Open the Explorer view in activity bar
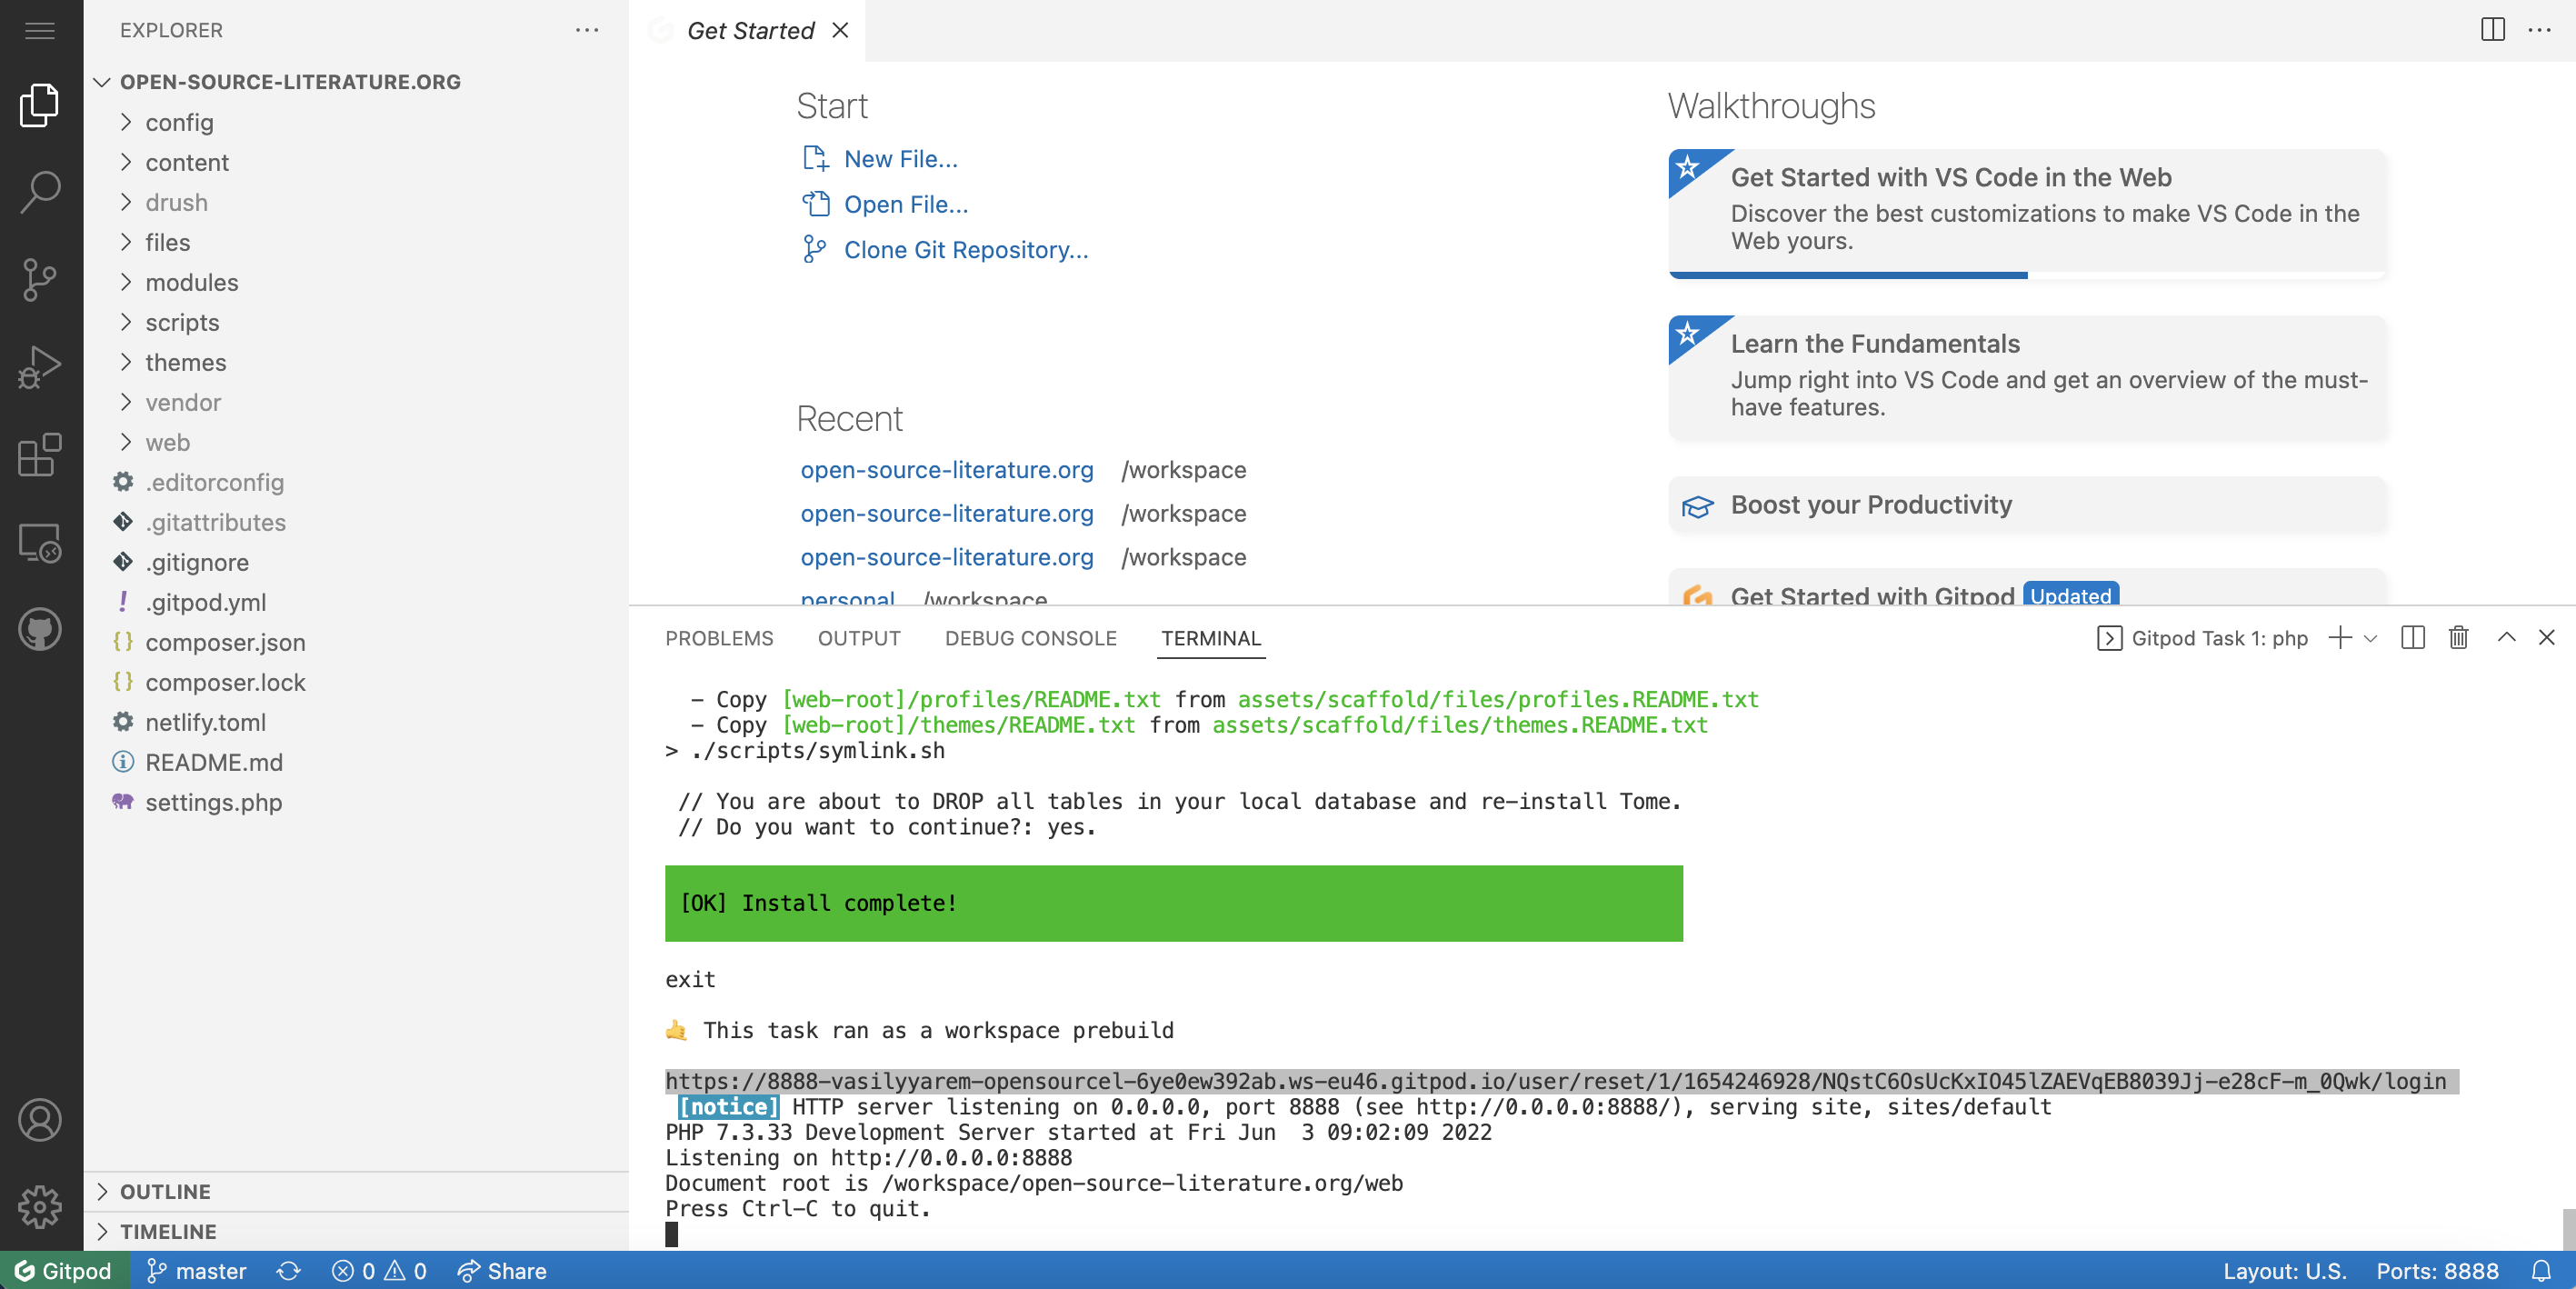The width and height of the screenshot is (2576, 1289). (x=40, y=105)
